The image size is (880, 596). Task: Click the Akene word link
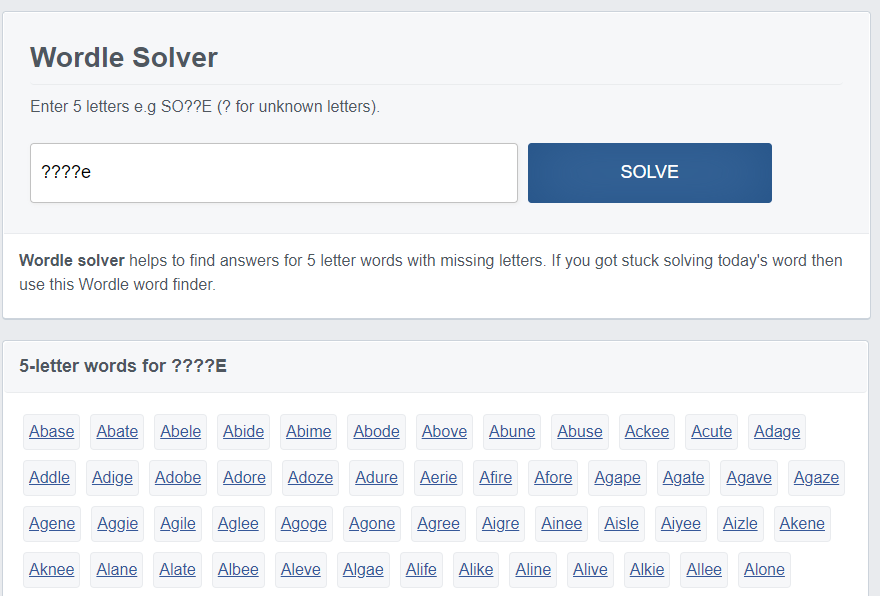[802, 523]
